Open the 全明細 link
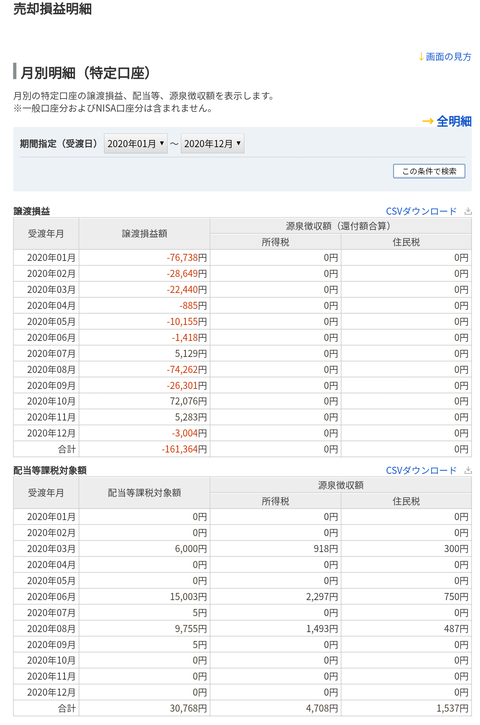Screen dimensions: 480x725 (x=454, y=122)
